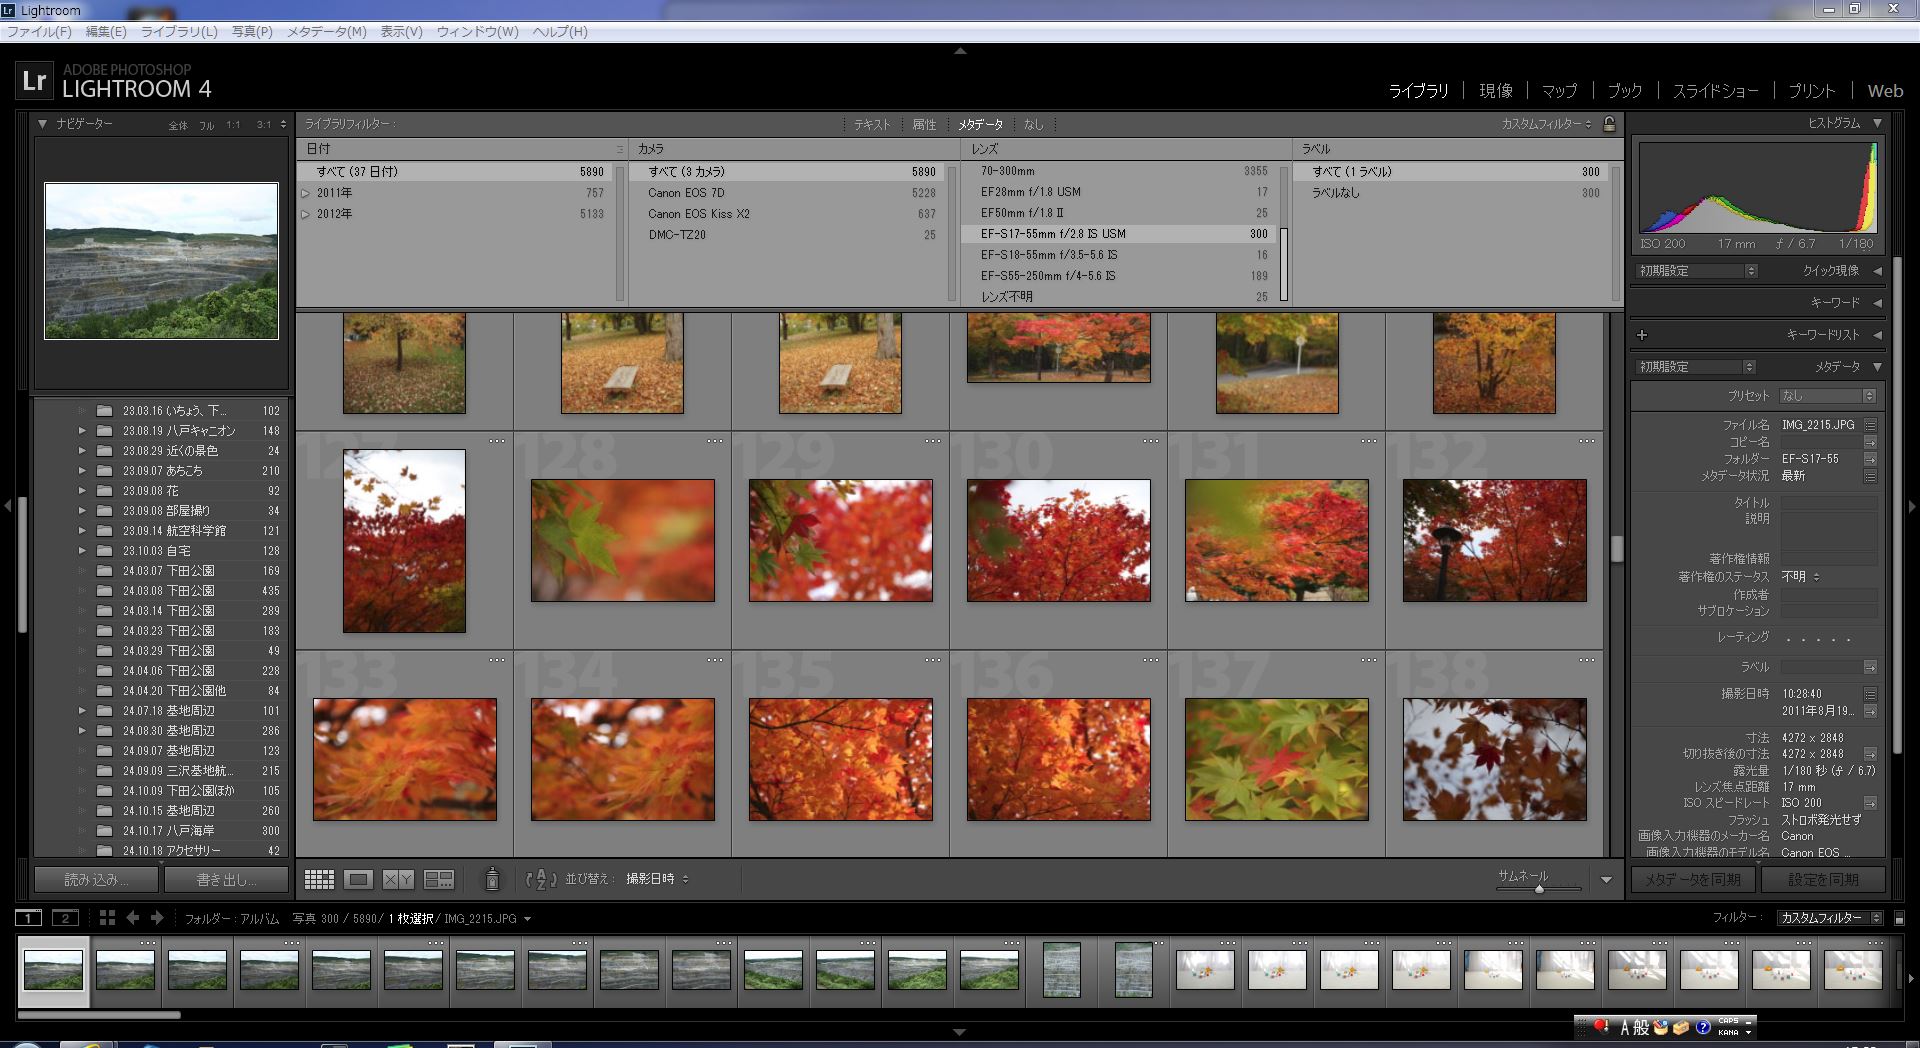Expand the 2011年 date filter entry
The width and height of the screenshot is (1920, 1048).
(x=306, y=193)
